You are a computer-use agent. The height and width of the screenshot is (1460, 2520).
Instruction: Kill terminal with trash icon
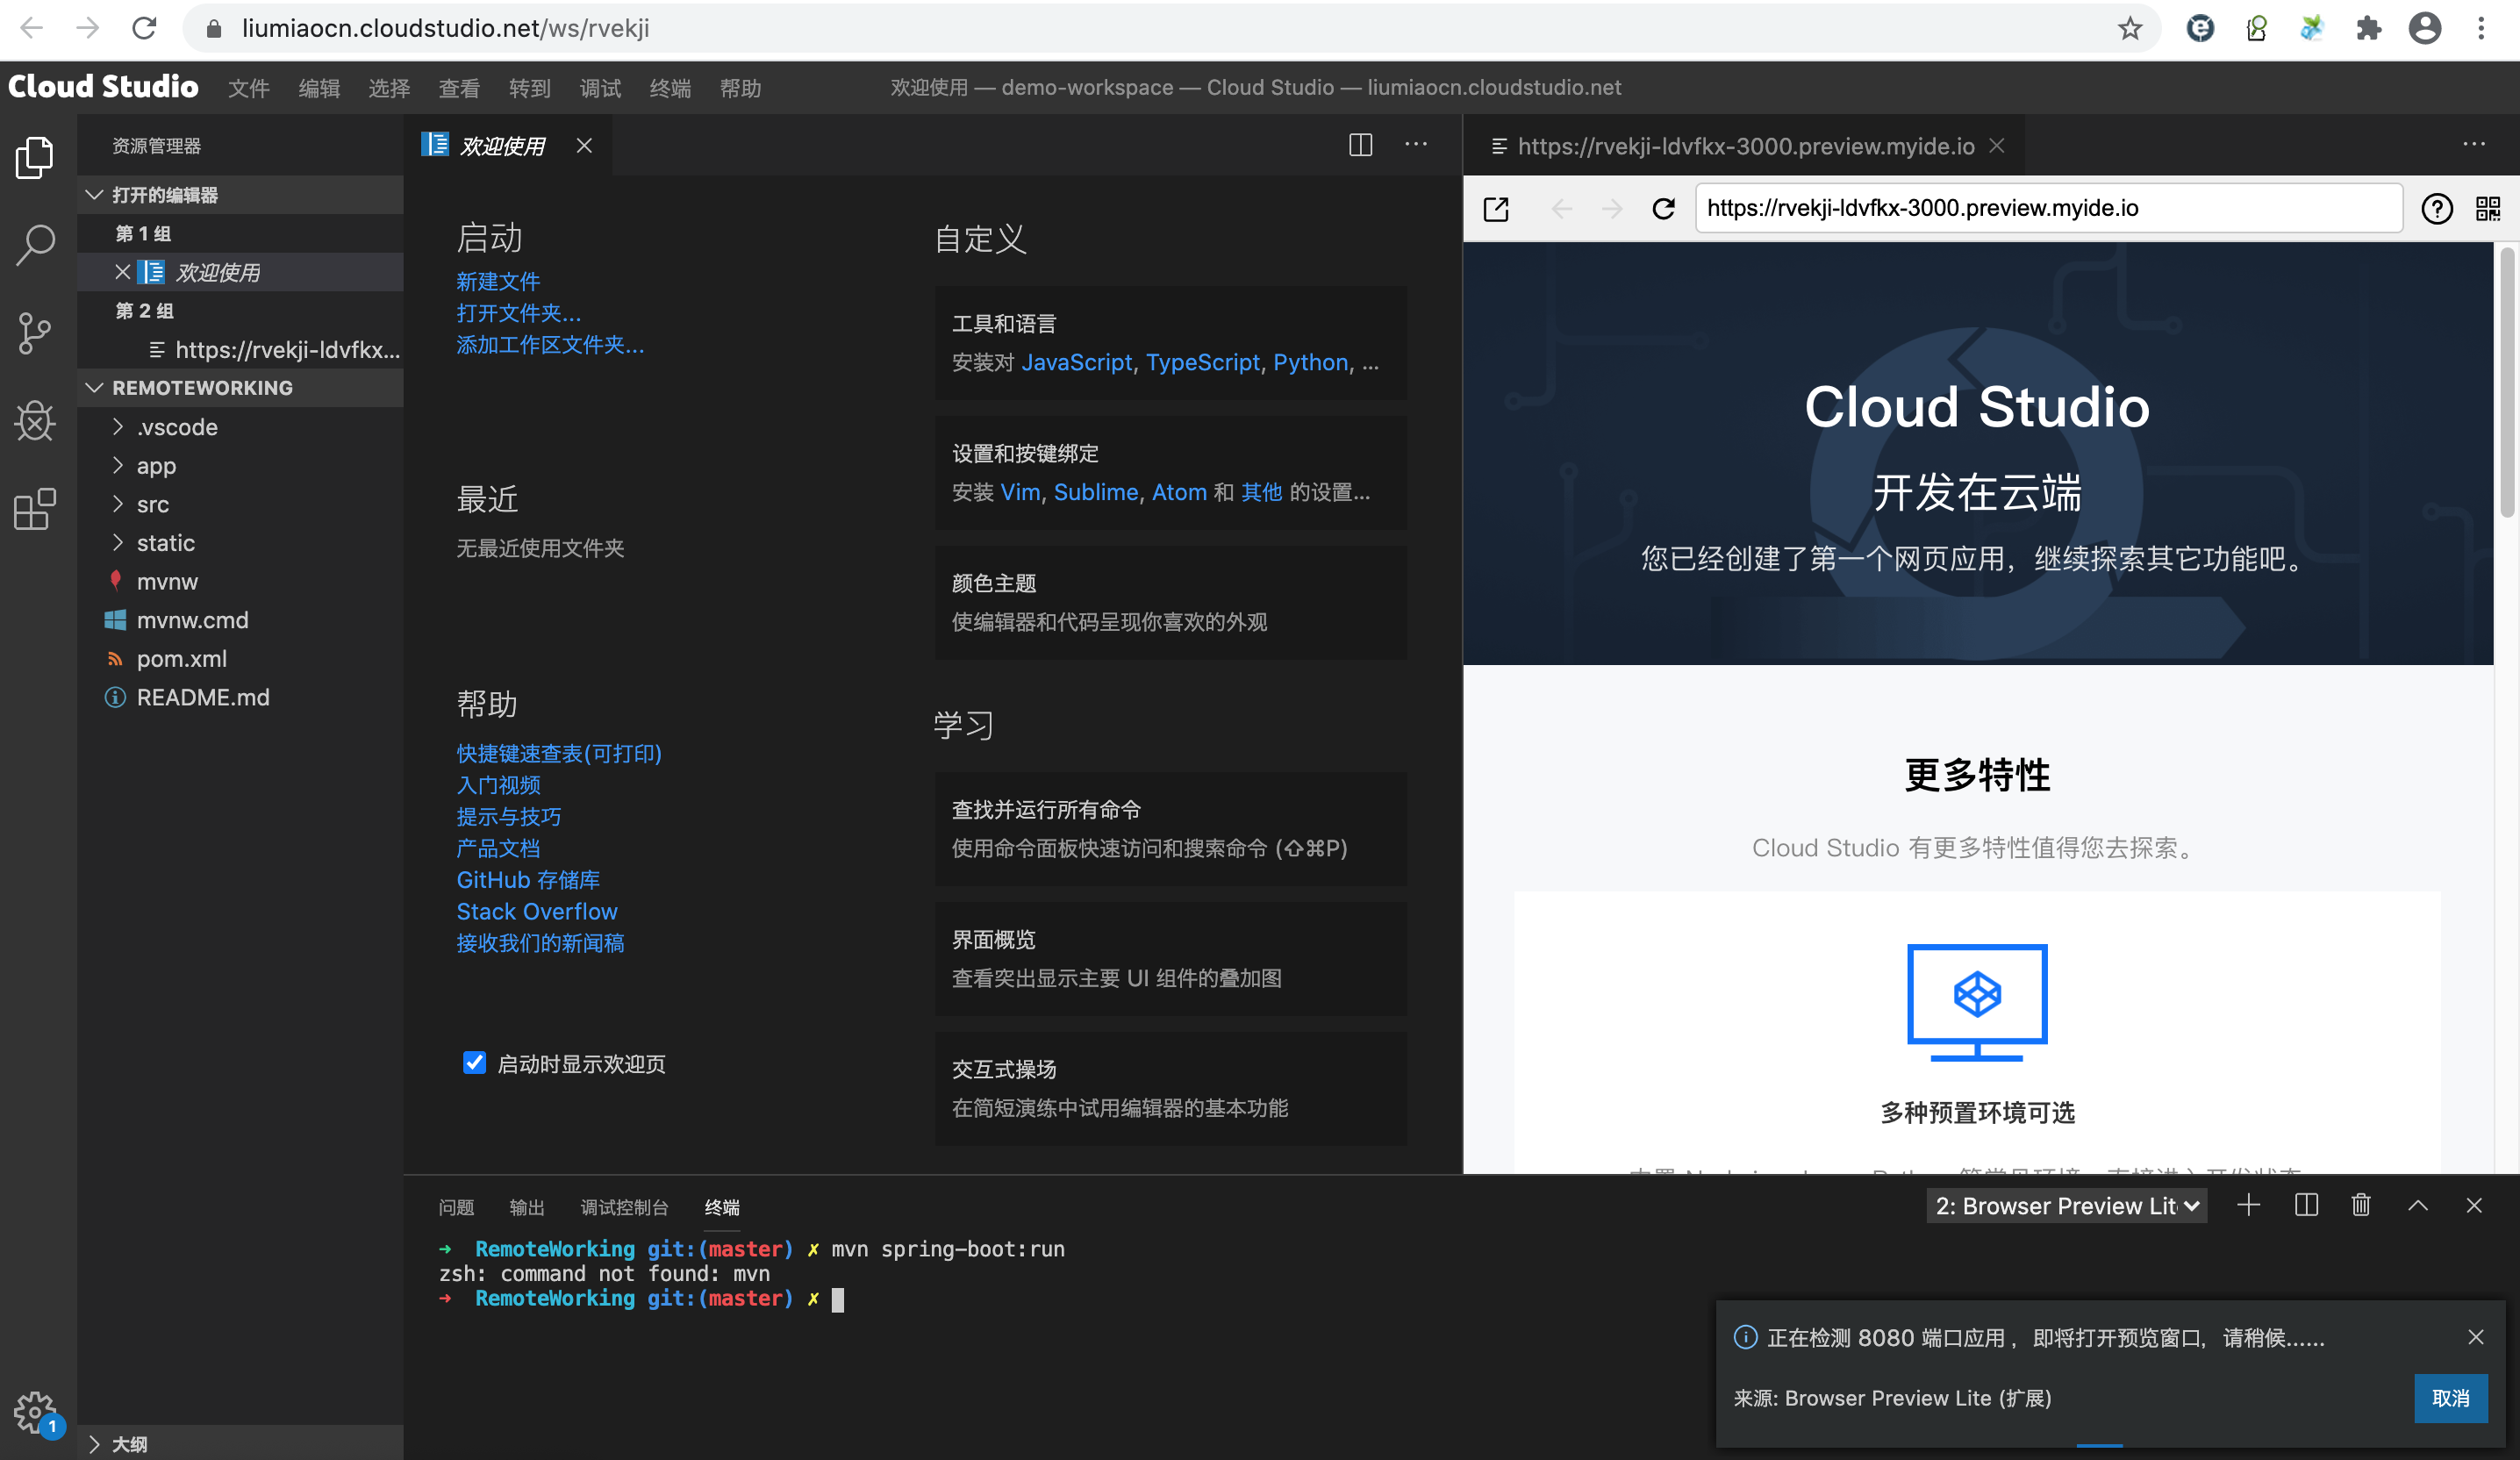2361,1206
